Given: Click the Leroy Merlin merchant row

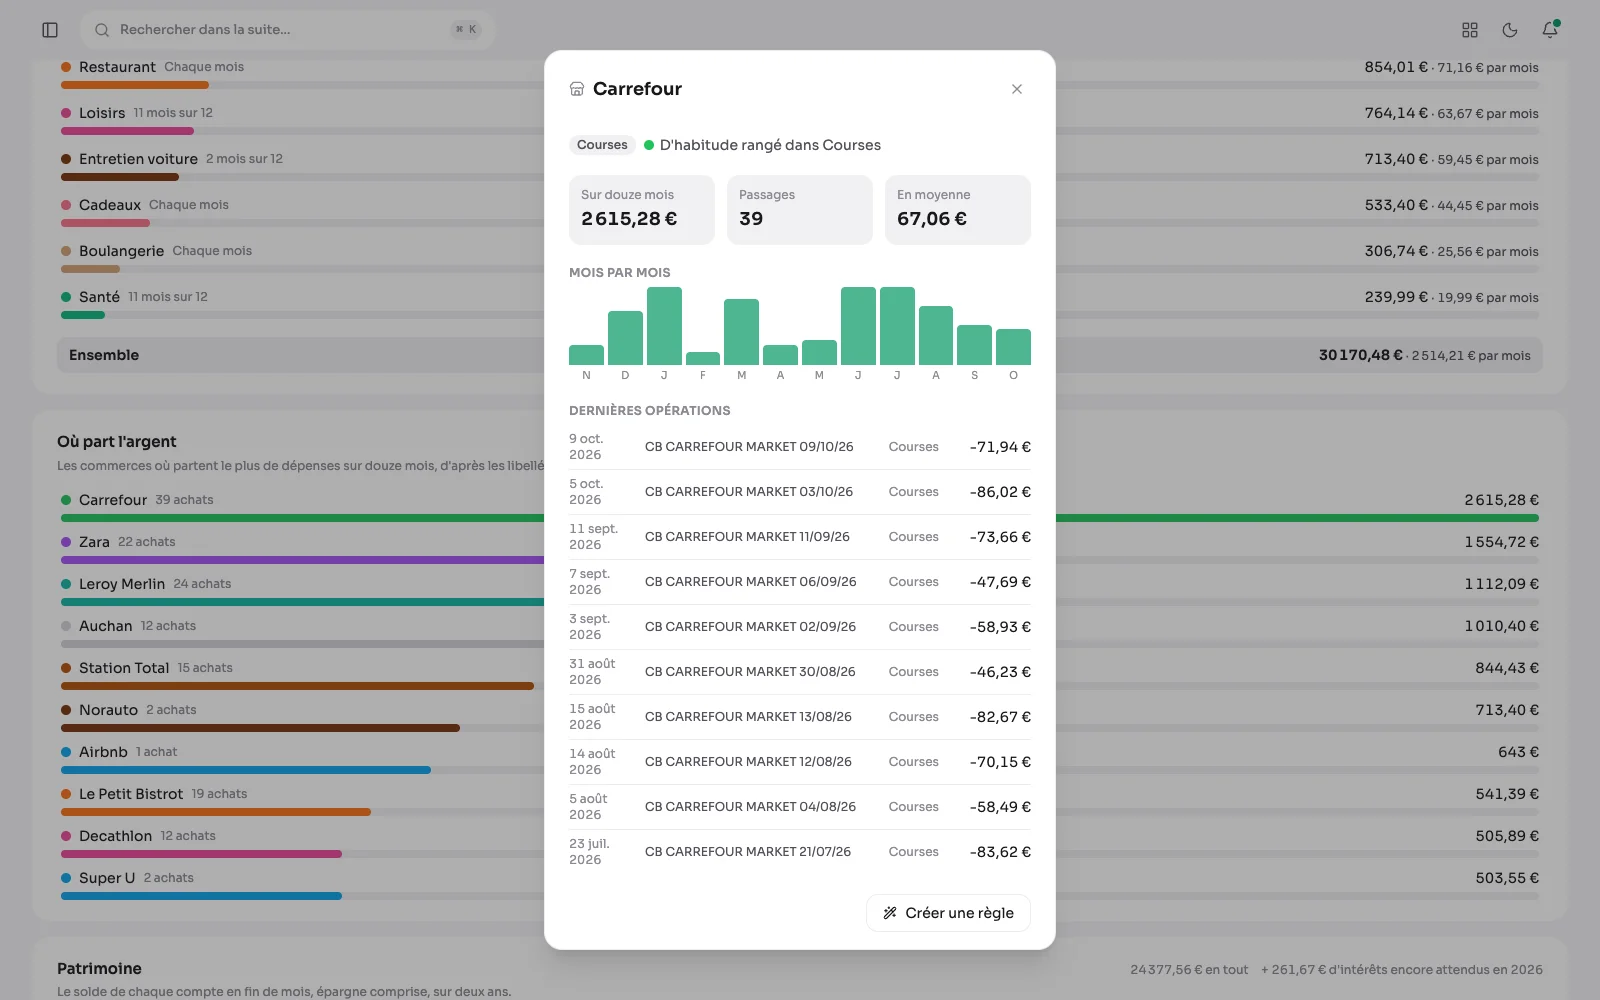Looking at the screenshot, I should 800,590.
